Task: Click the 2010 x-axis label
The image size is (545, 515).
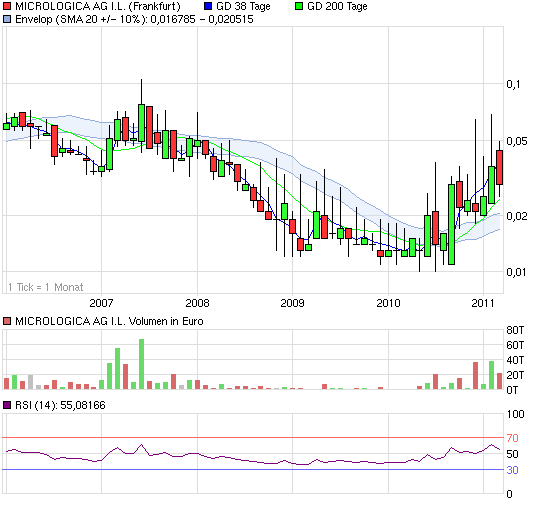Action: pos(388,303)
